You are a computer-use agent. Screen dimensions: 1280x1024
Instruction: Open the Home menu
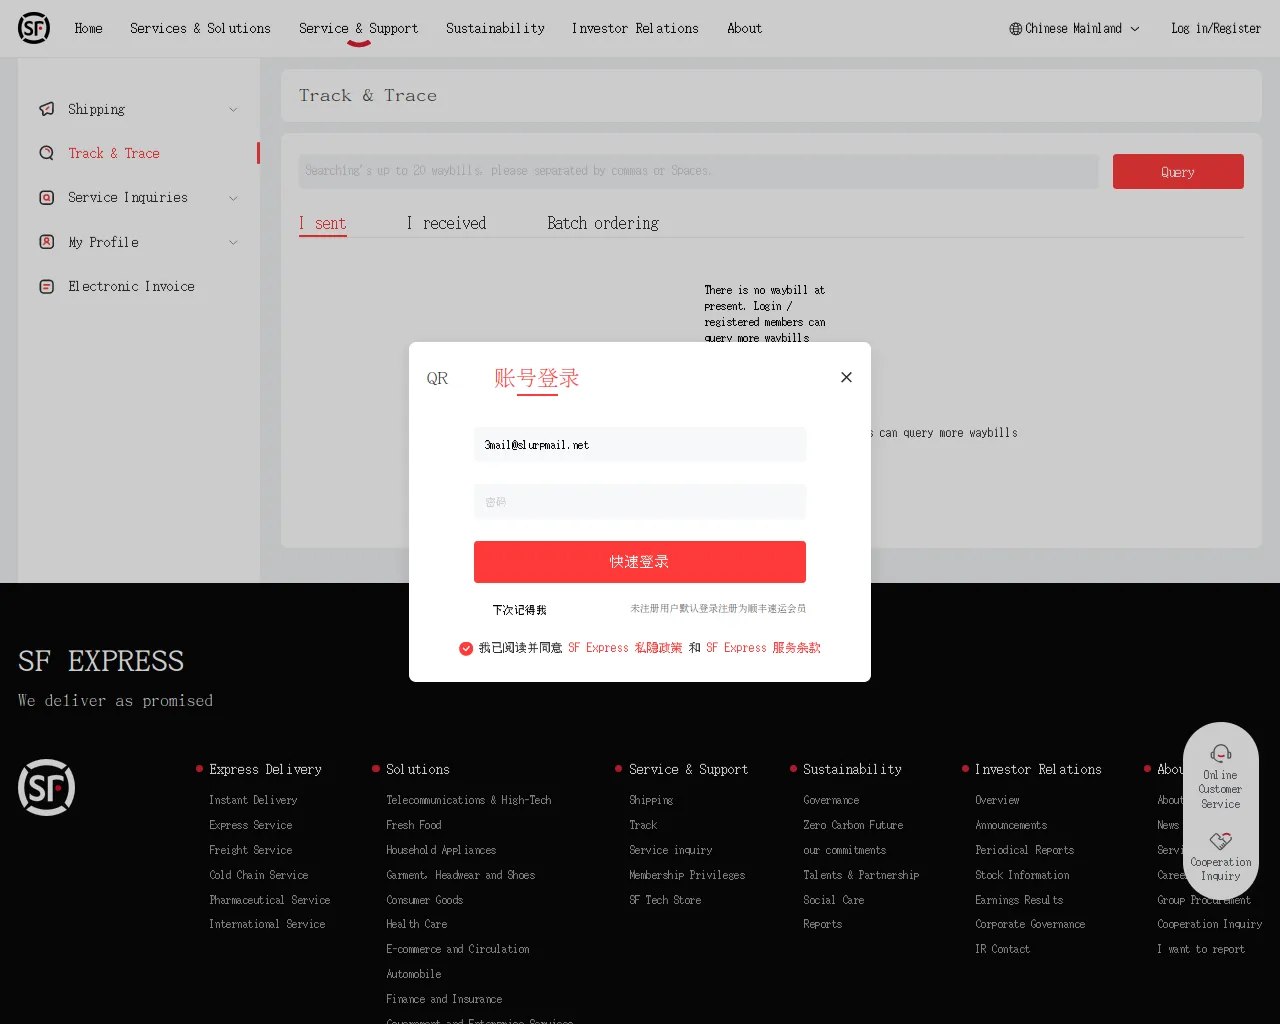[x=88, y=29]
